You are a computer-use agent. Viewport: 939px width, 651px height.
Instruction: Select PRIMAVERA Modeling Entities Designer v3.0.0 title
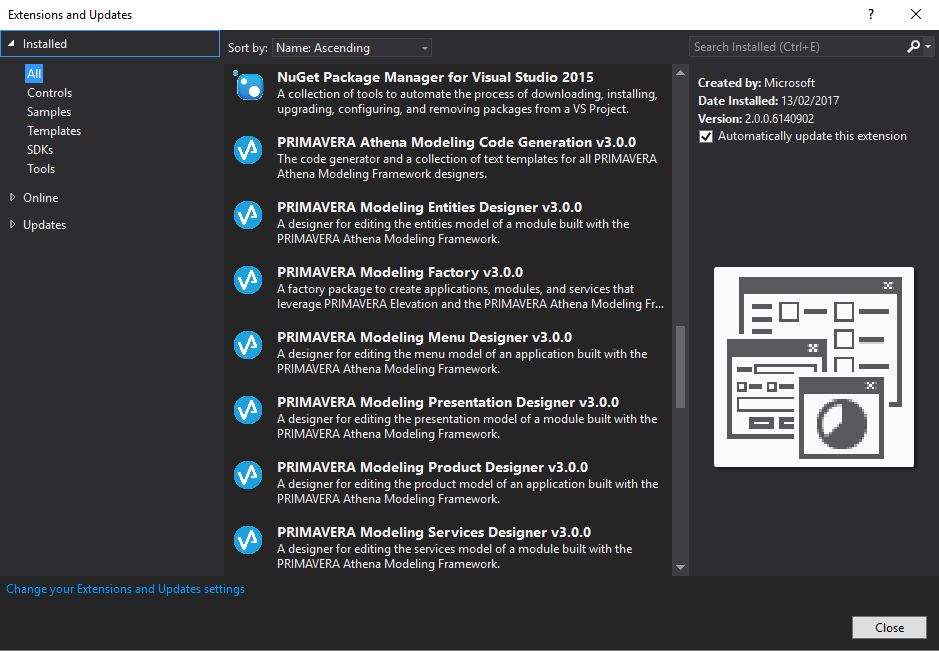click(429, 207)
